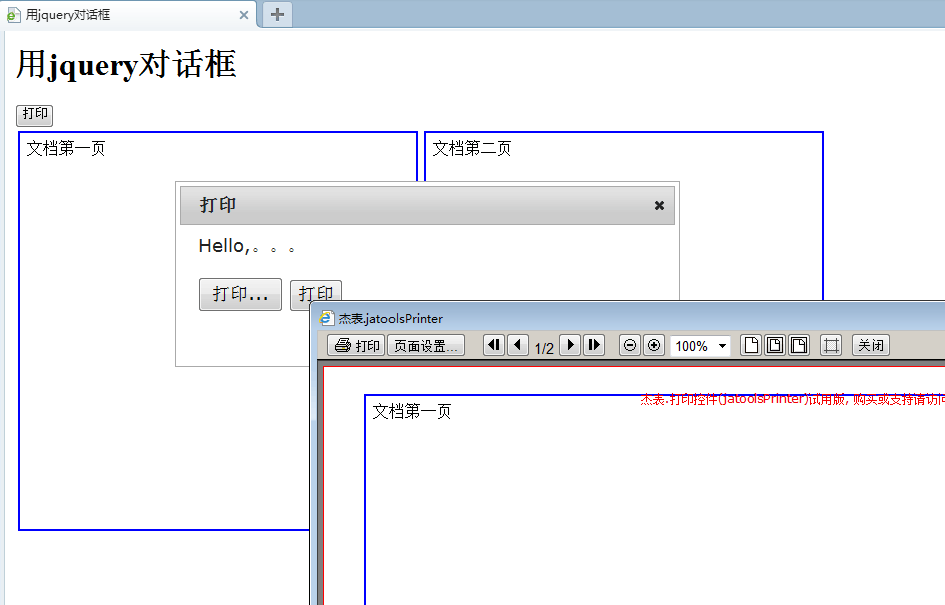
Task: Click 打印 in jatoolsPrinter toolbar
Action: (356, 345)
